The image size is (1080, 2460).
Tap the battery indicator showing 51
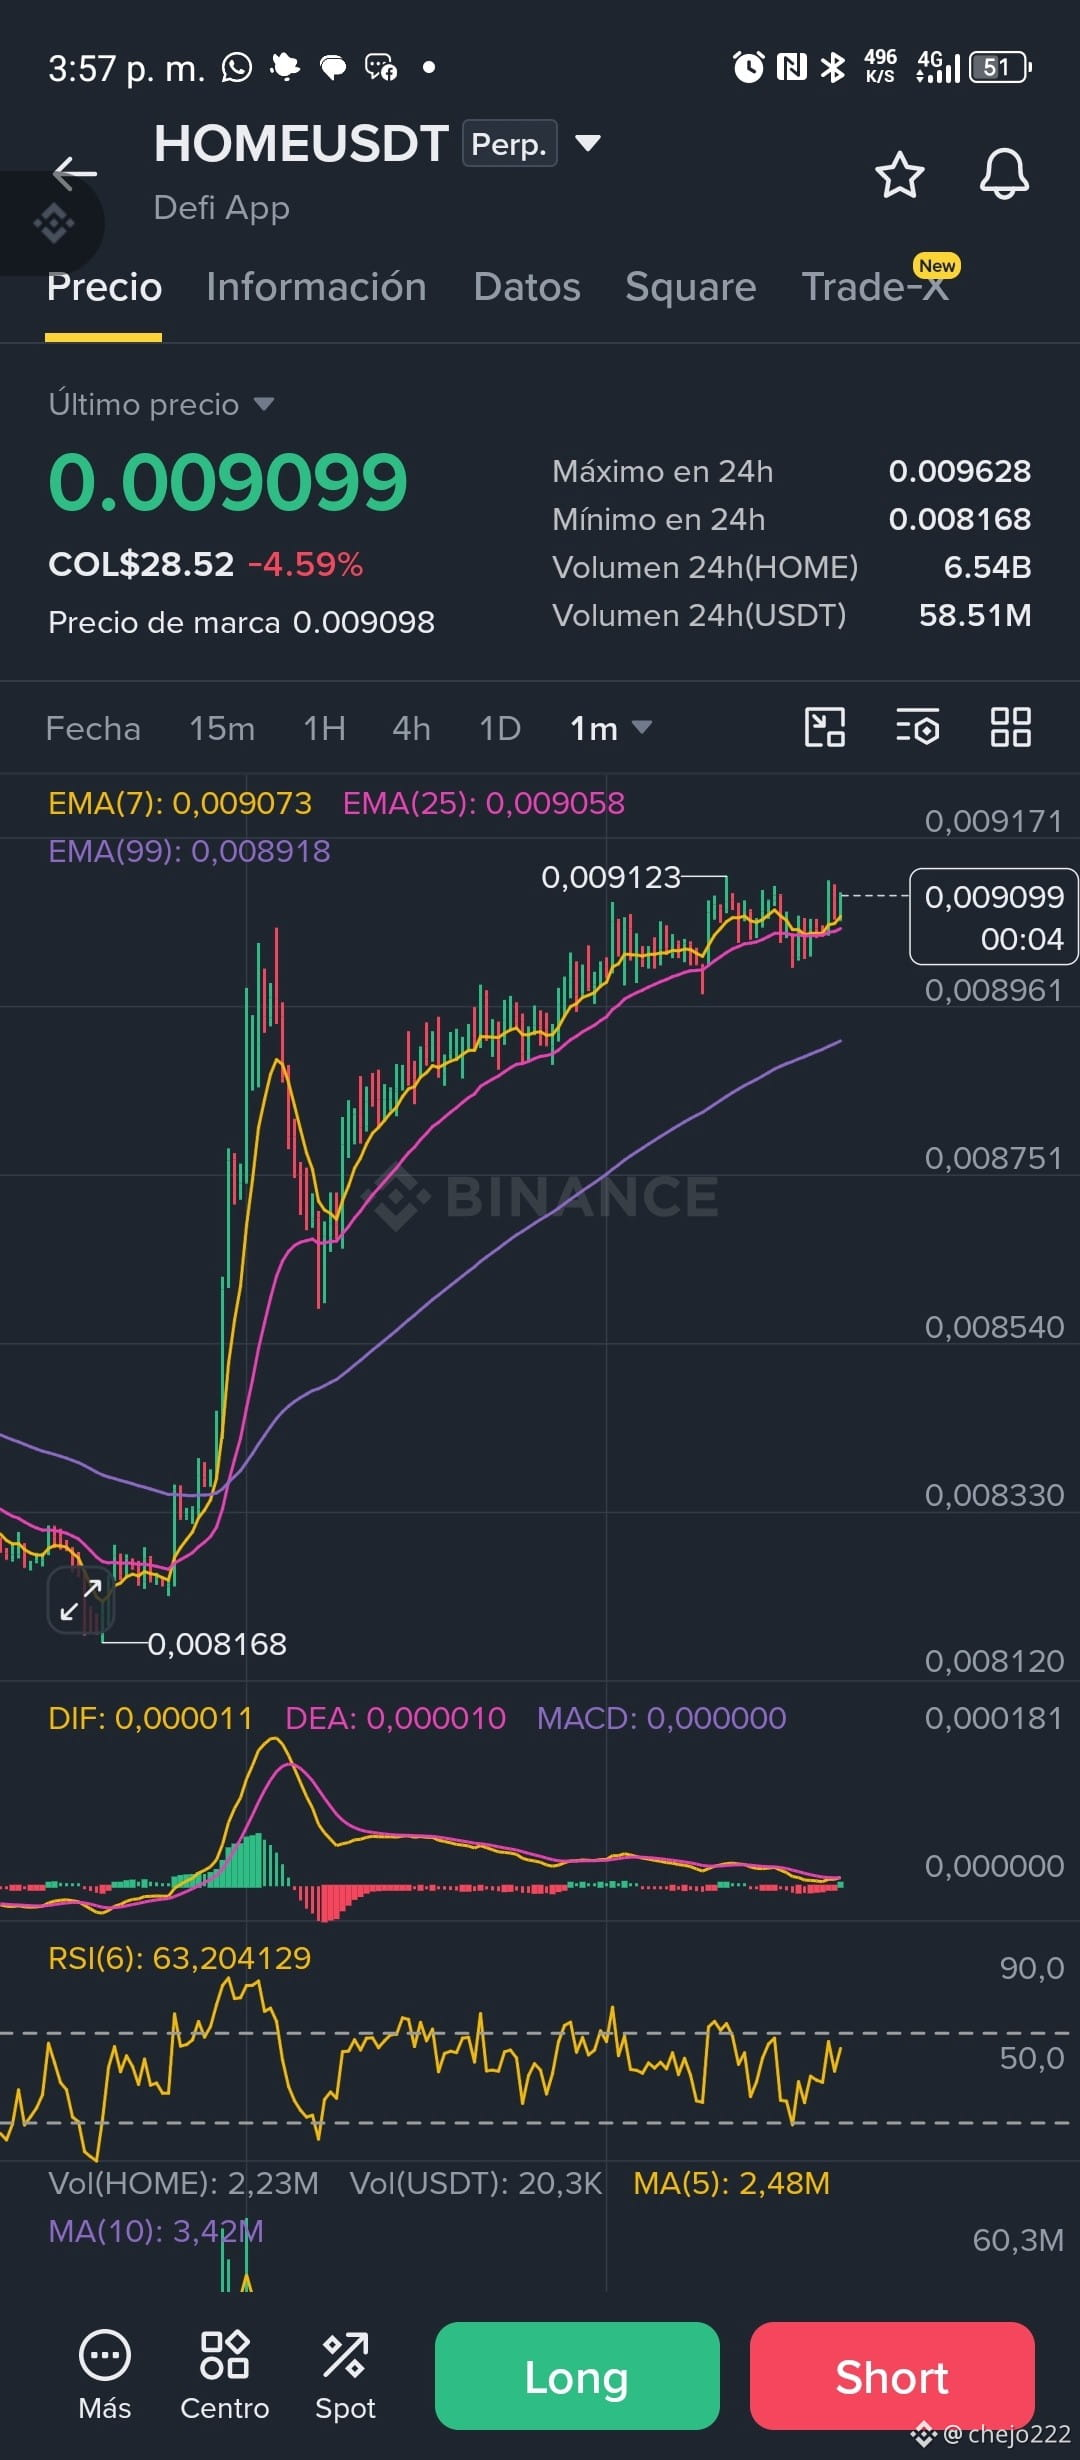click(x=1000, y=67)
